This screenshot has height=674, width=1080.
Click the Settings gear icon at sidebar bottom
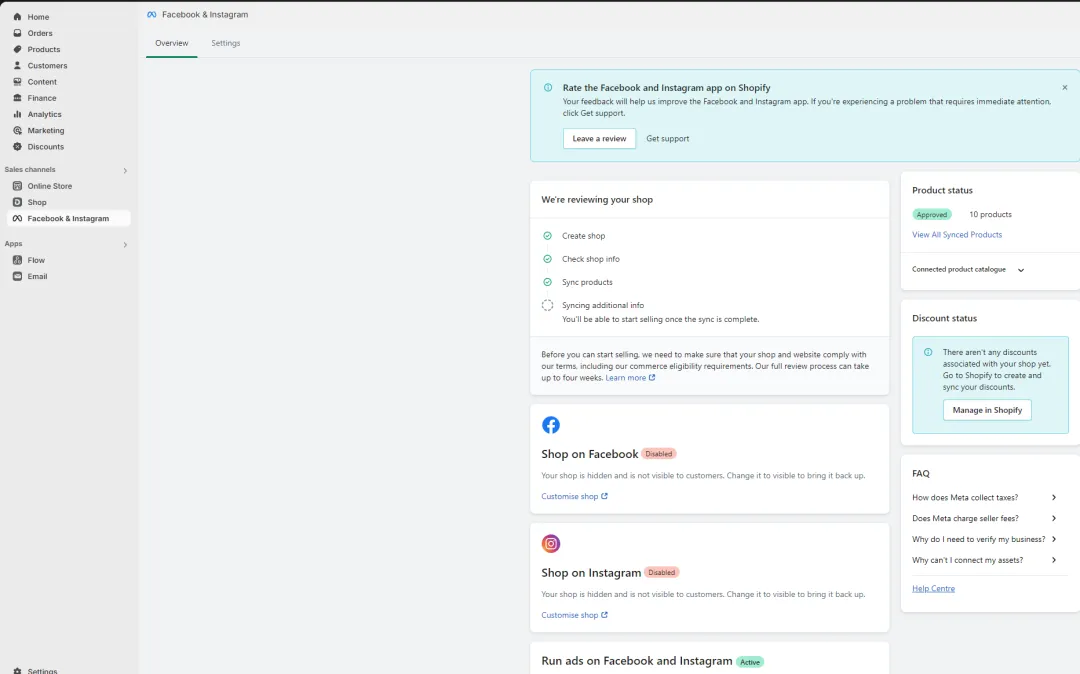coord(17,671)
